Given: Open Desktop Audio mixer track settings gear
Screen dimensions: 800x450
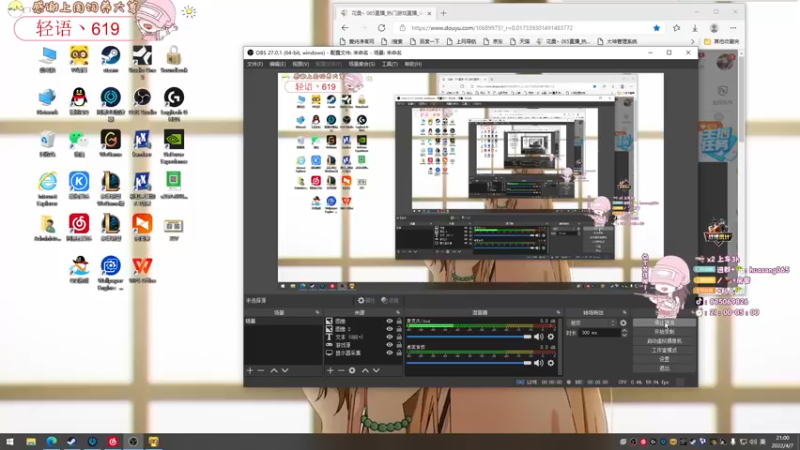Looking at the screenshot, I should tap(551, 363).
